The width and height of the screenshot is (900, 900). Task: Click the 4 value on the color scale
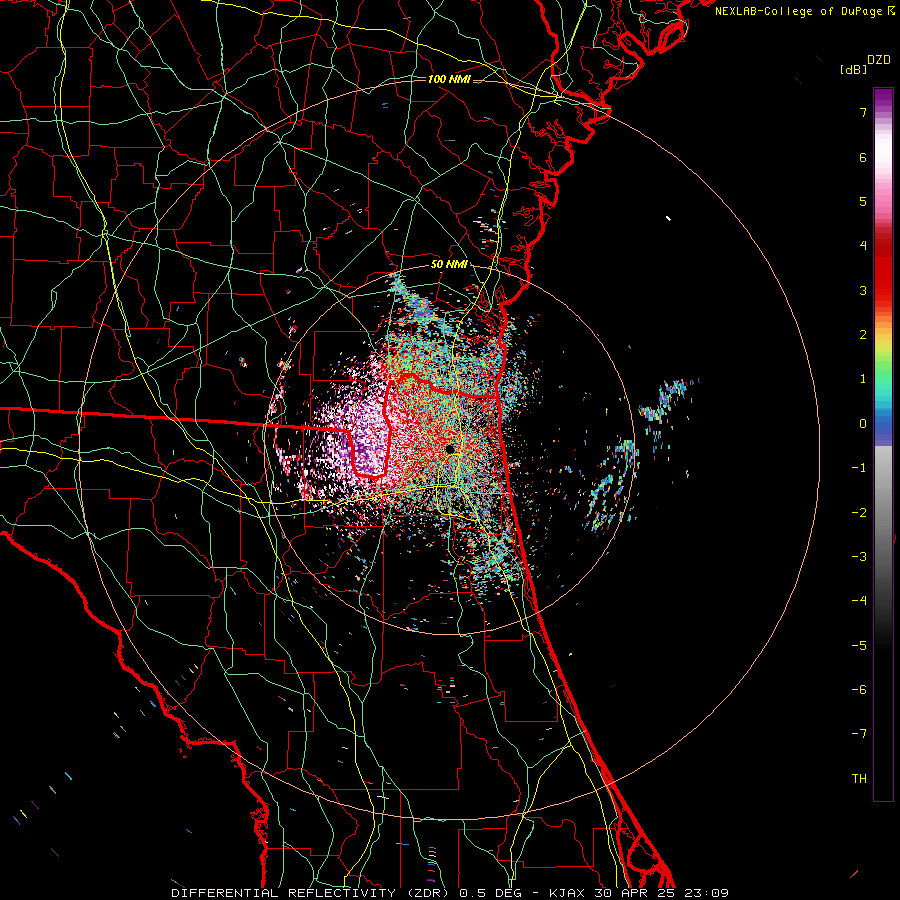point(863,246)
